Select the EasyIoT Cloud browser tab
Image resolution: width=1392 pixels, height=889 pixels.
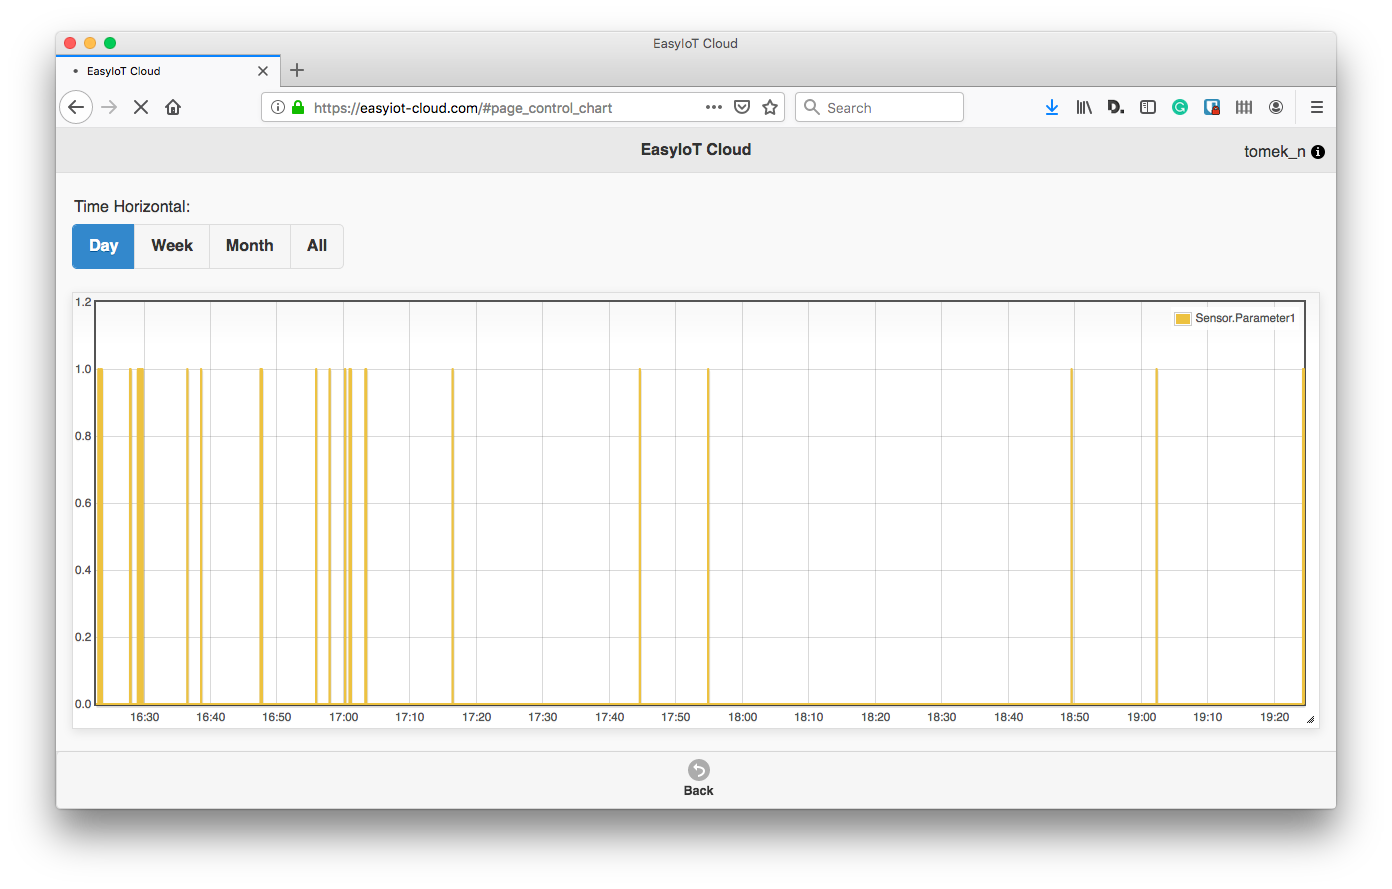pos(168,71)
